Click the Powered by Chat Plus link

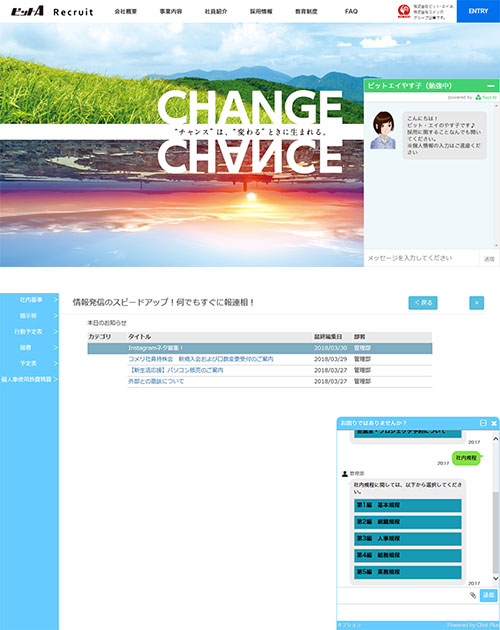coord(472,625)
